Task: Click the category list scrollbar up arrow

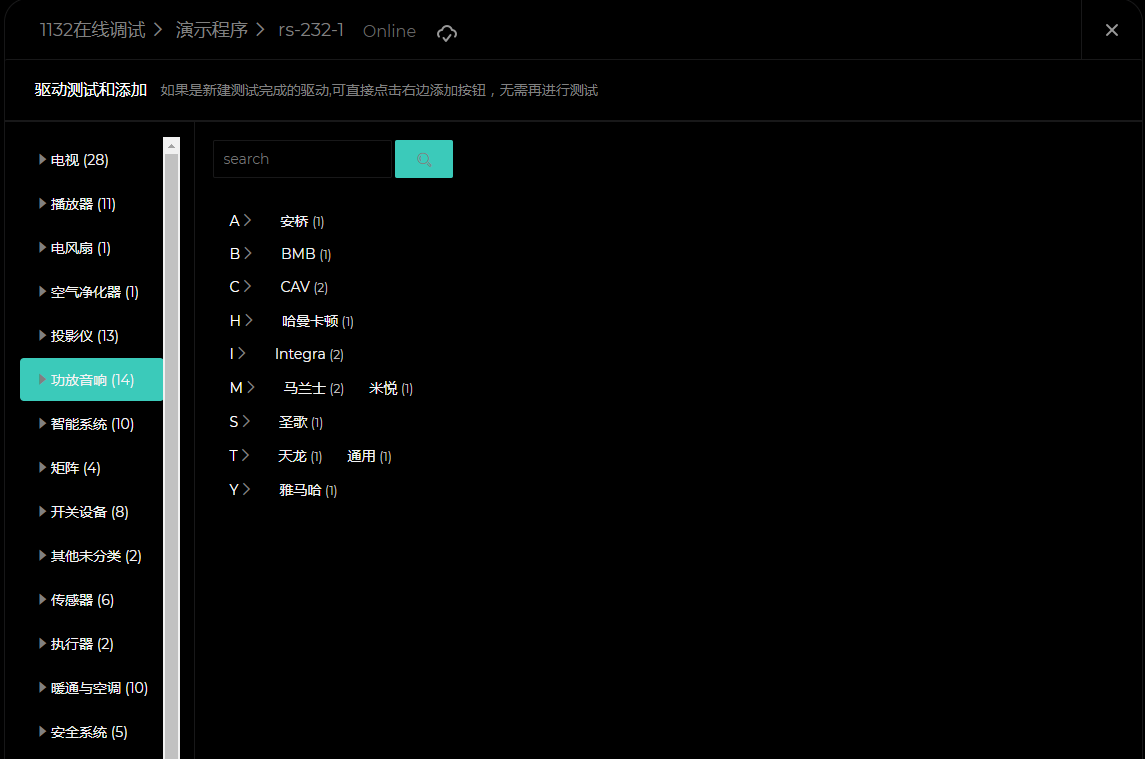Action: click(x=172, y=146)
